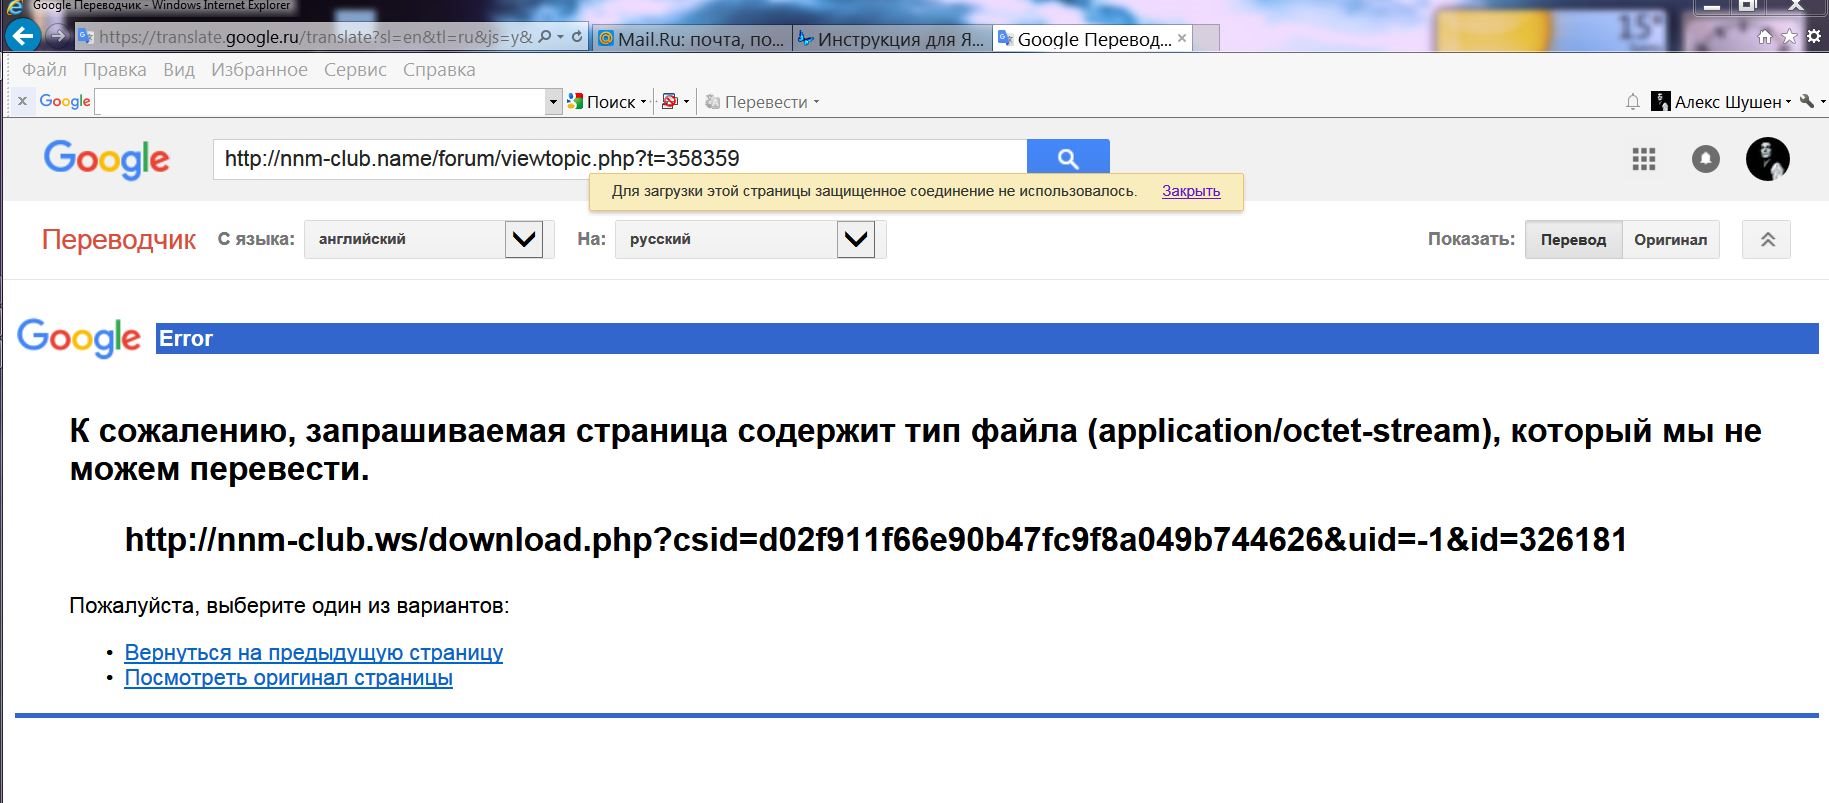Click the main Google logo in header
Viewport: 1829px width, 803px height.
point(107,160)
